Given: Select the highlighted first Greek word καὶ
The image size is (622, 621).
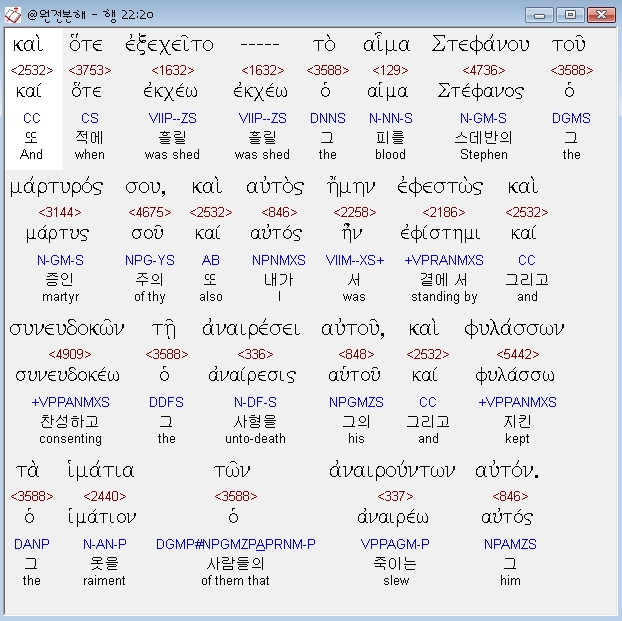Looking at the screenshot, I should click(28, 45).
